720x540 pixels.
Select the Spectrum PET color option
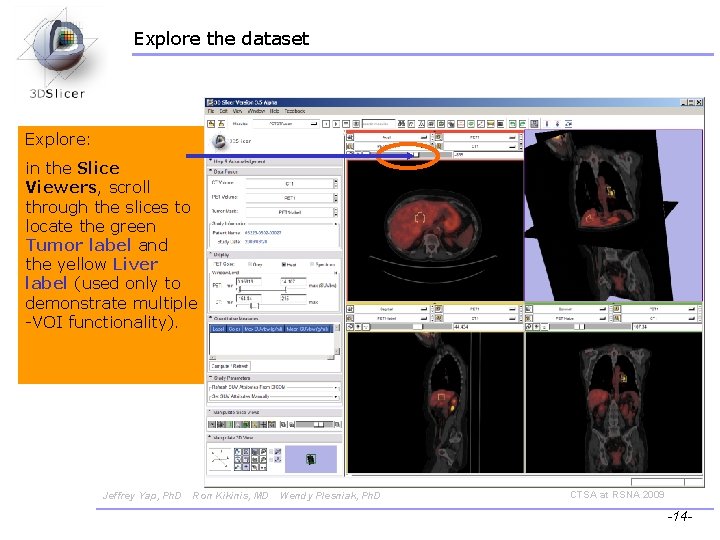(x=323, y=264)
